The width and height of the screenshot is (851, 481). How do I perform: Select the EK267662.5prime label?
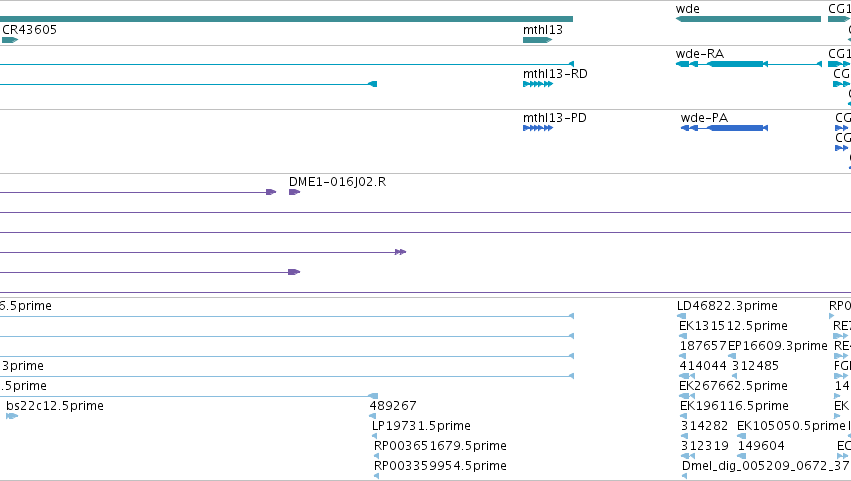[733, 385]
